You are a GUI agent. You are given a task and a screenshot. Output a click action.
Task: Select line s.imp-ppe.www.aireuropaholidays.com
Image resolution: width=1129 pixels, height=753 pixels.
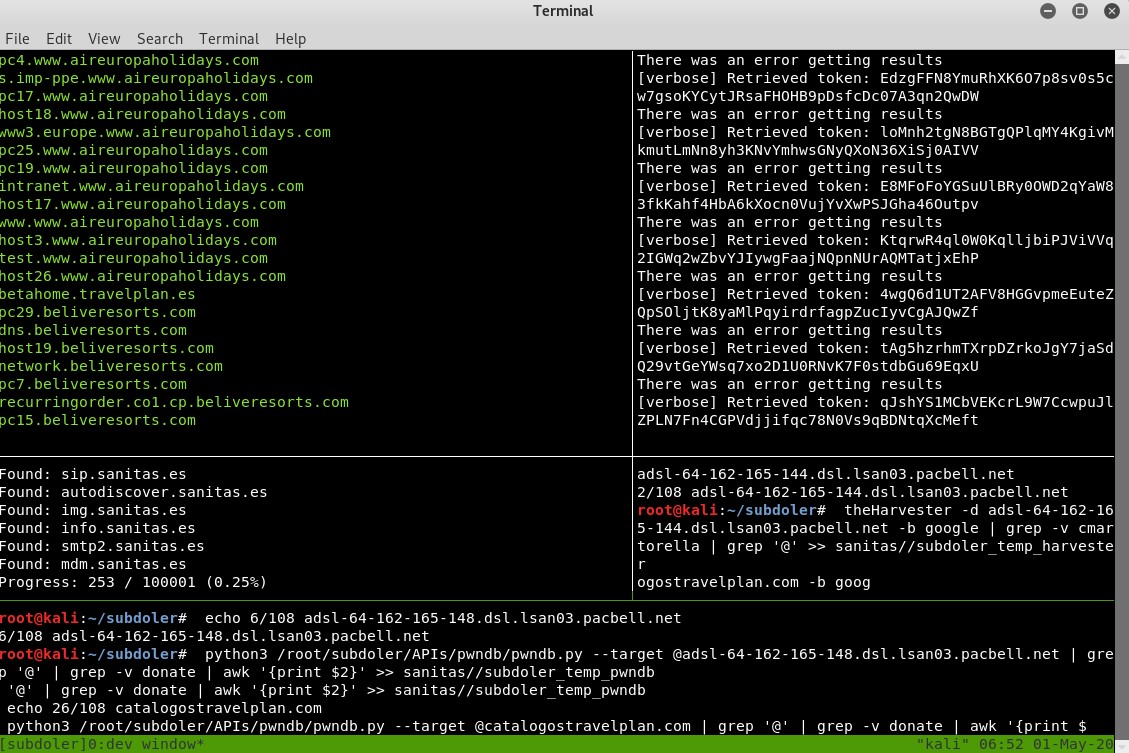click(156, 78)
